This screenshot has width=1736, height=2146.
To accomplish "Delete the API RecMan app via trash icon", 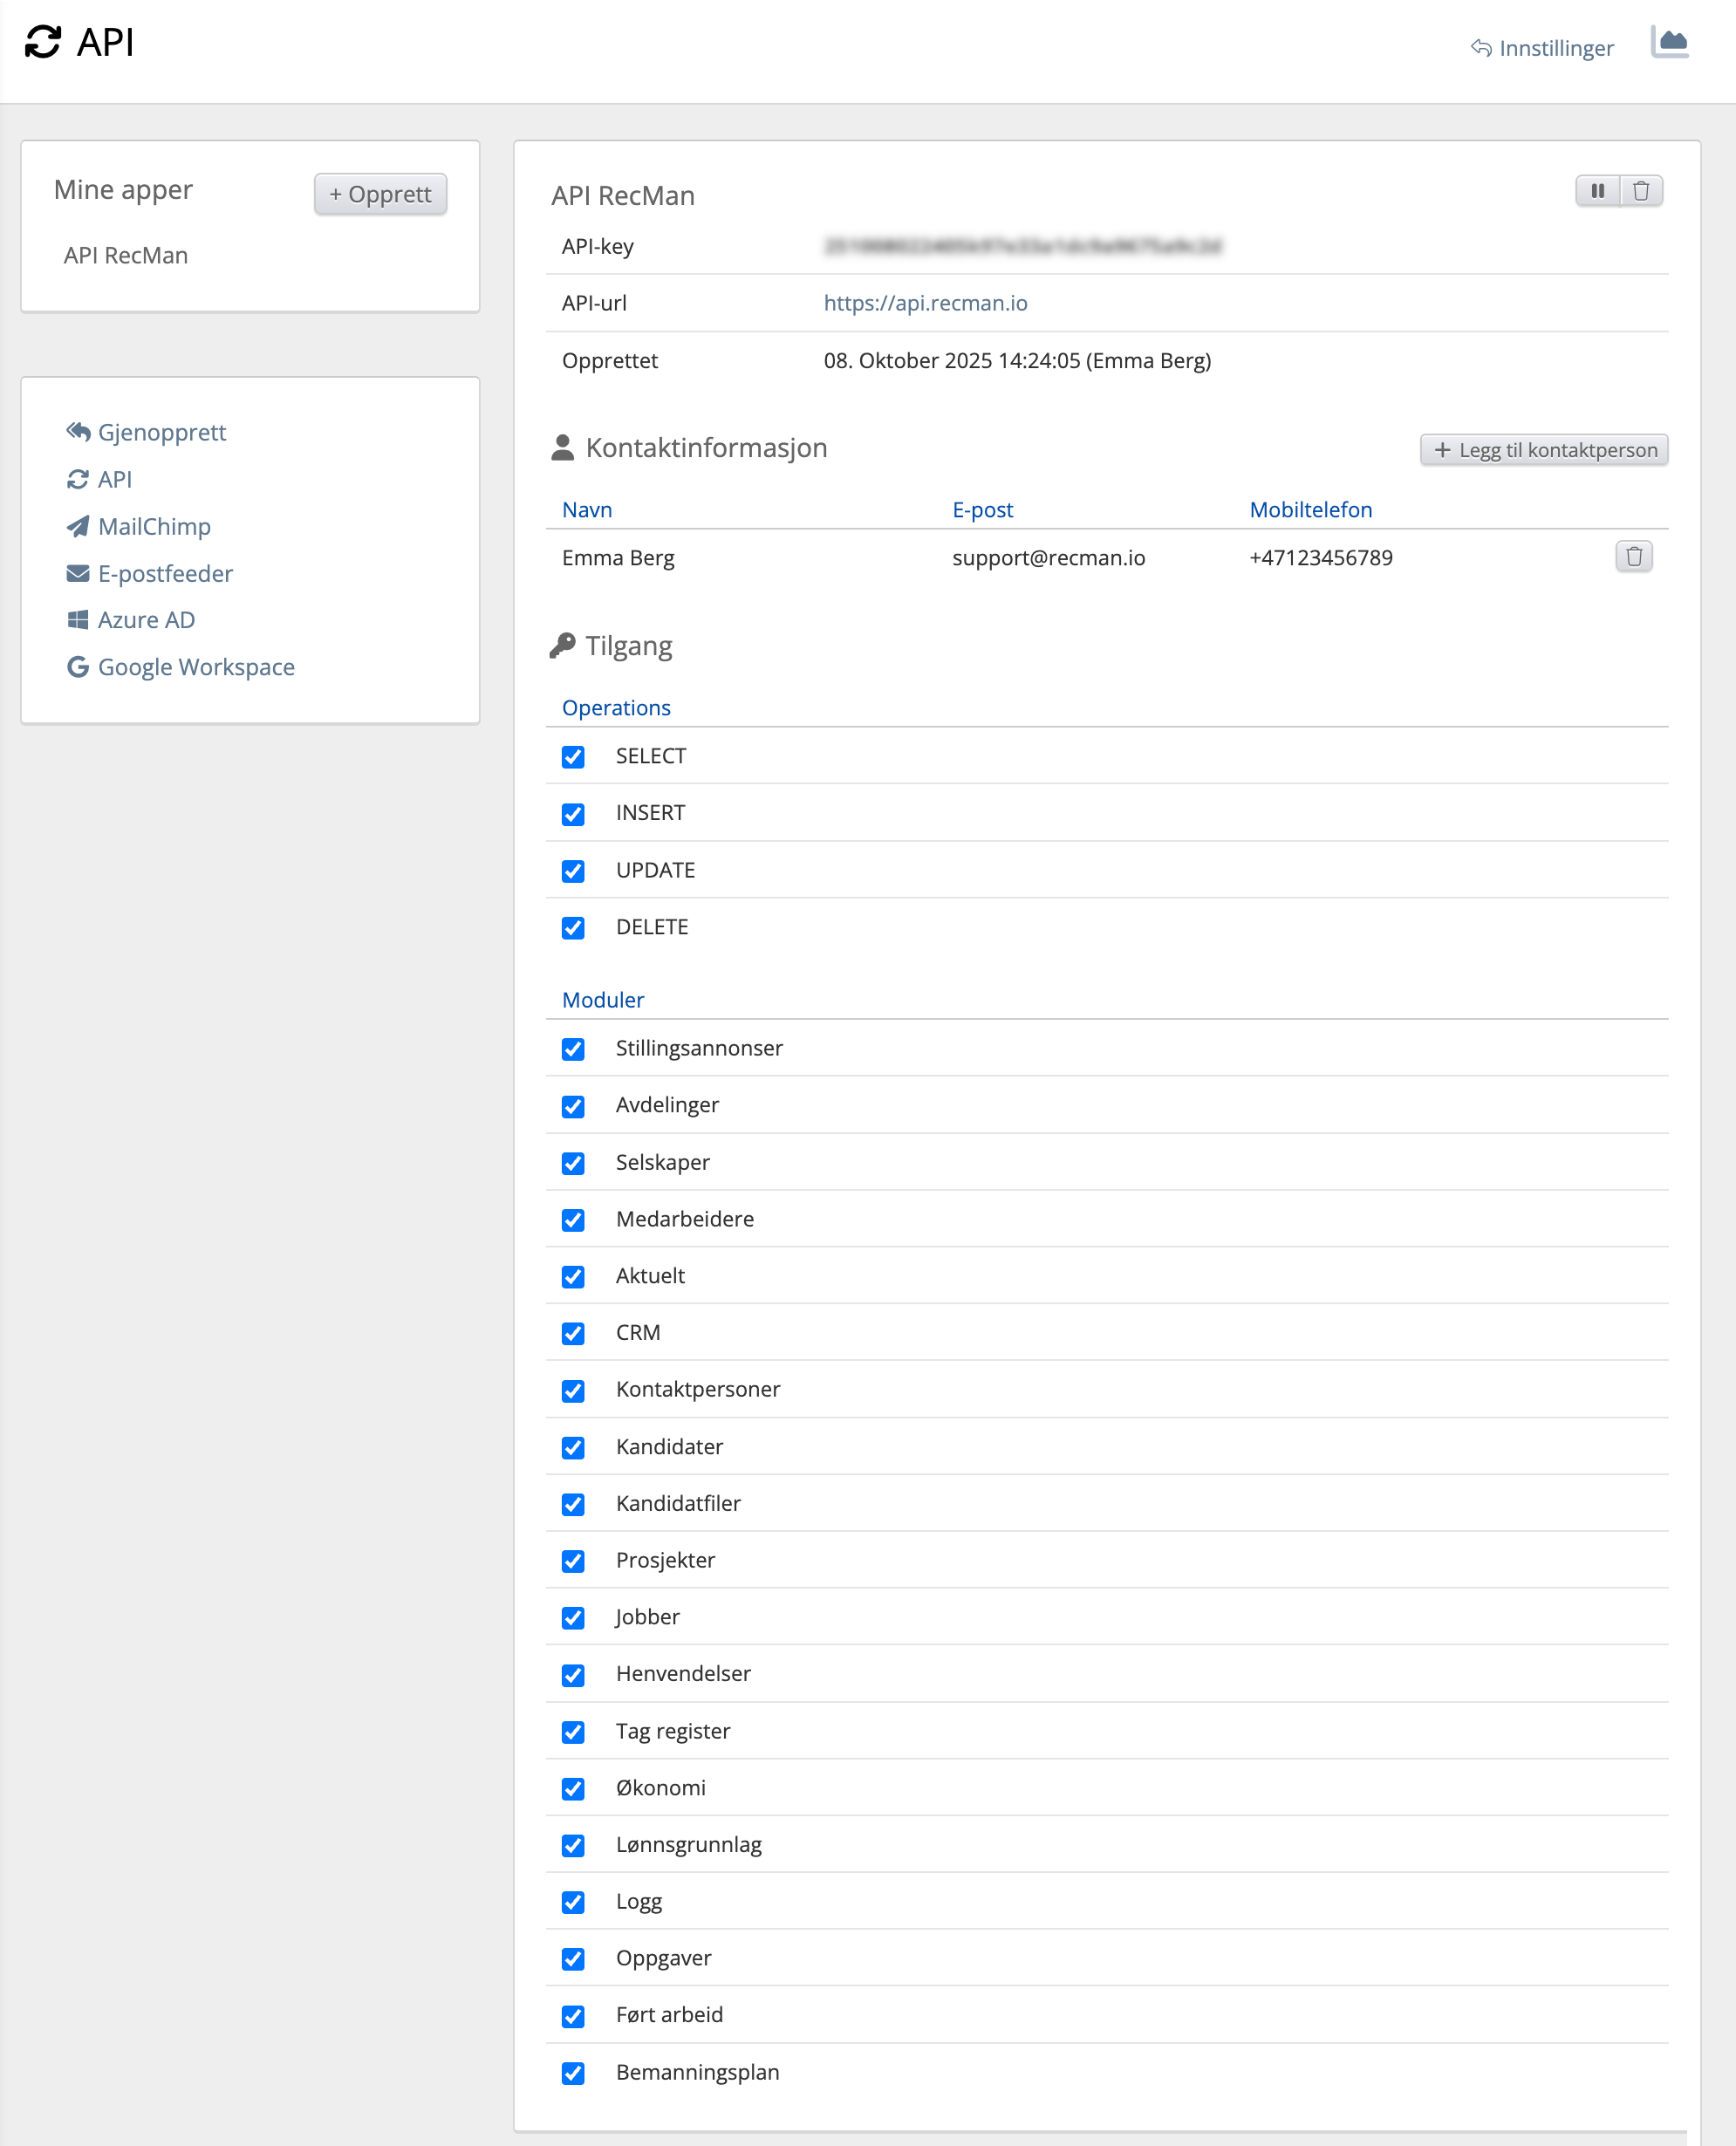I will pos(1641,191).
